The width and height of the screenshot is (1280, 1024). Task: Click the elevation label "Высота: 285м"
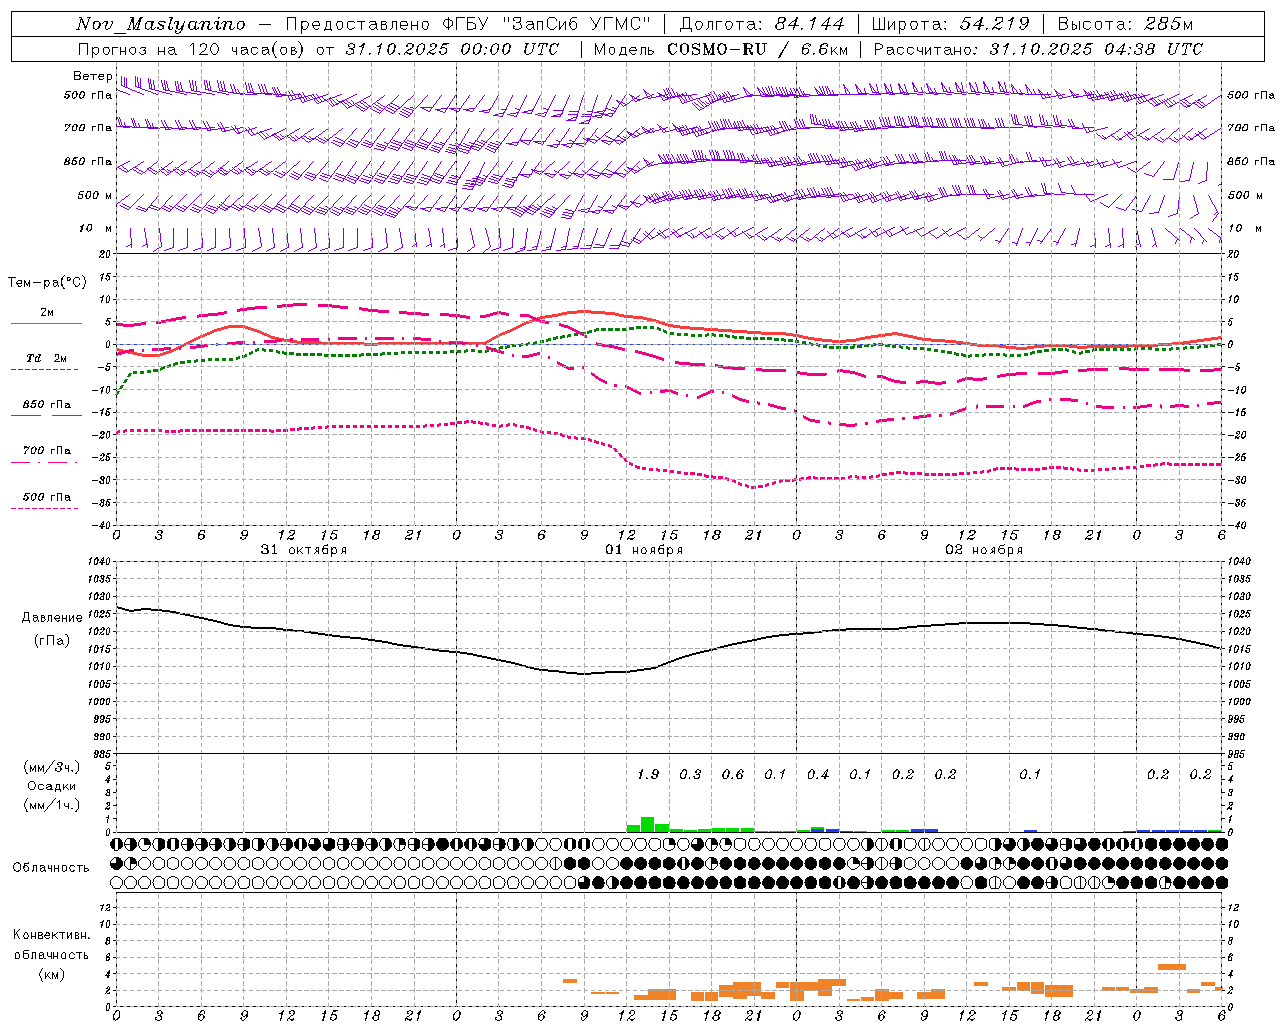click(x=1125, y=24)
